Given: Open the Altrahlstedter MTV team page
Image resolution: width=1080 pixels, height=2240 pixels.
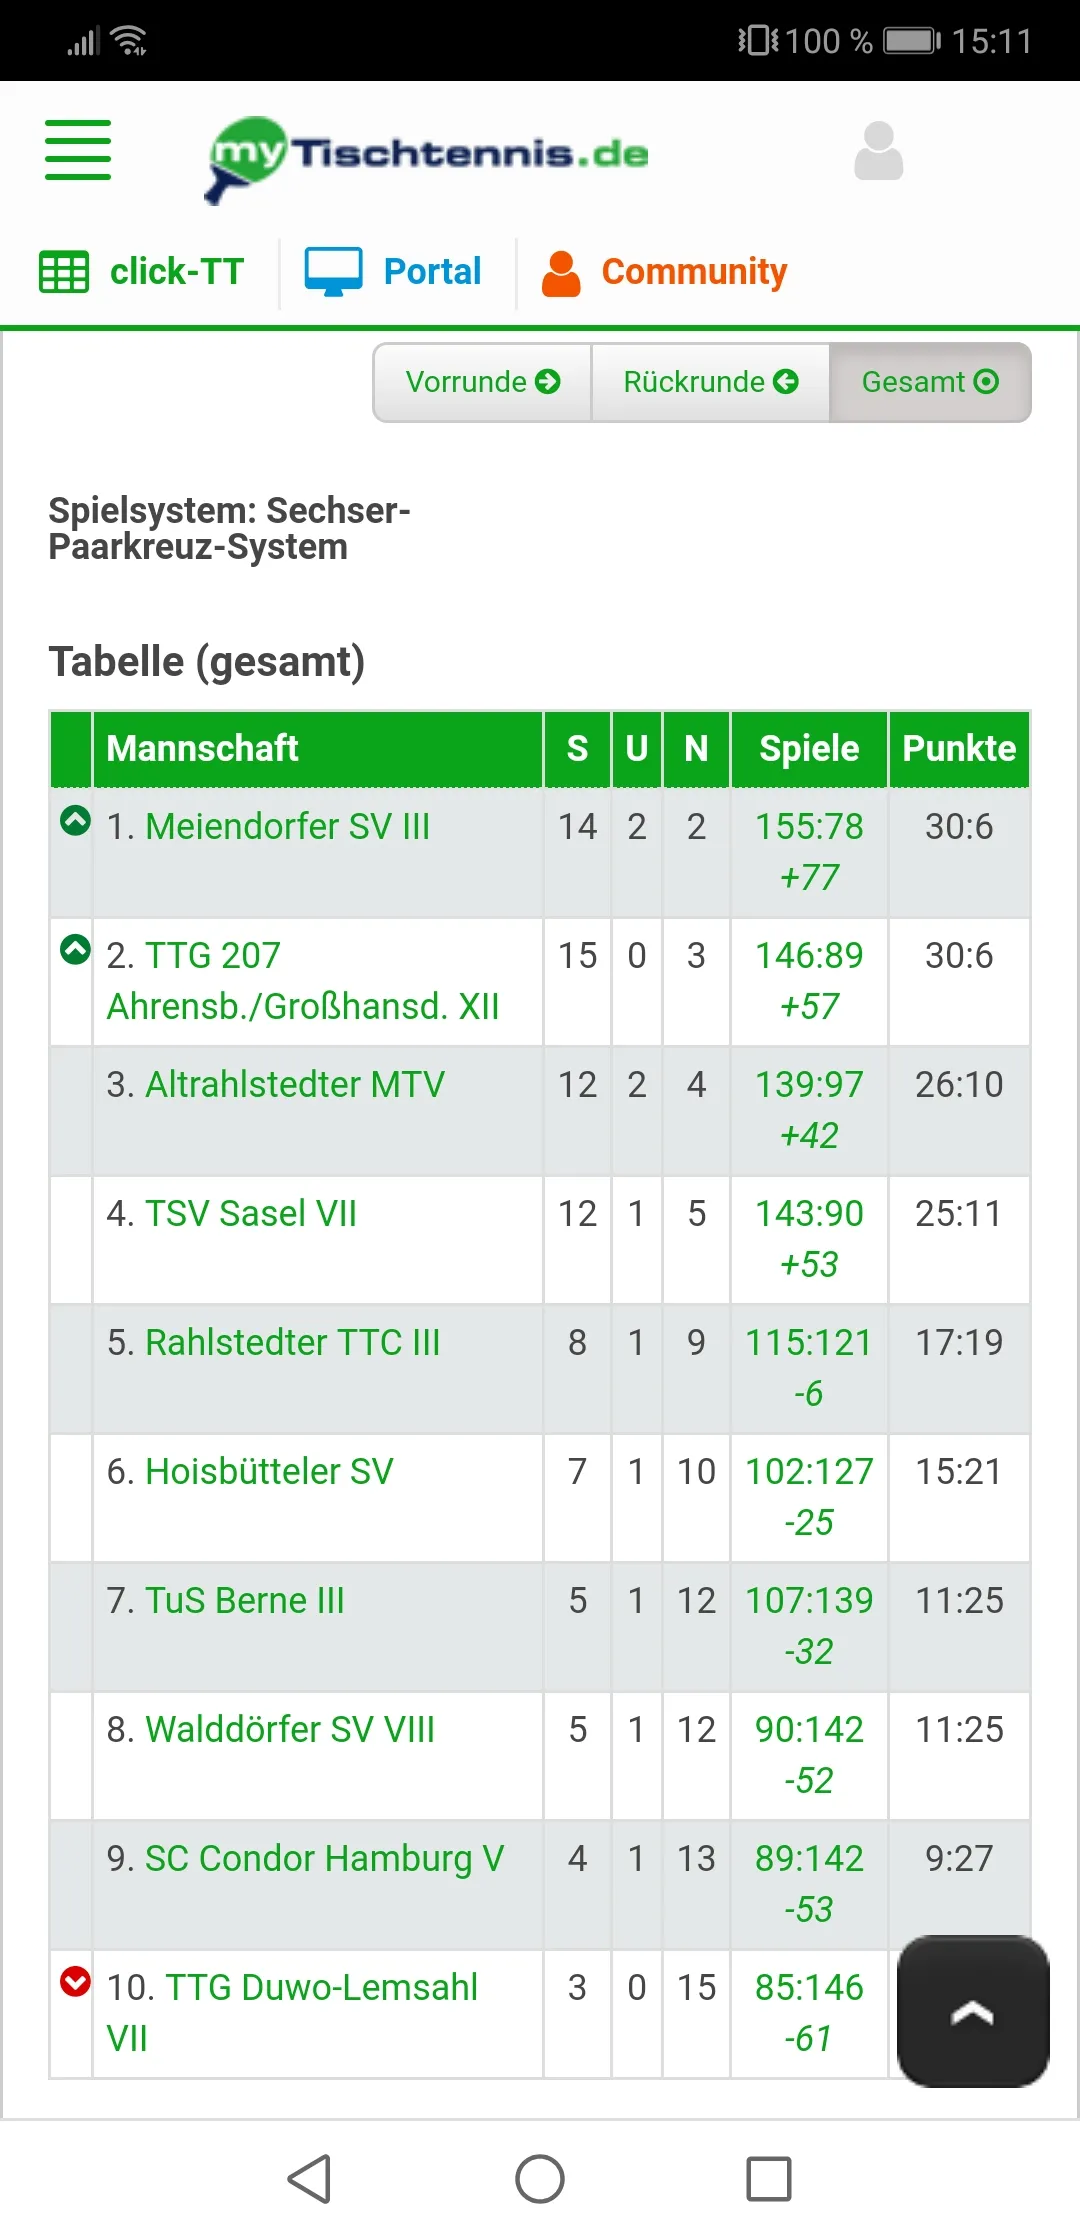Looking at the screenshot, I should click(295, 1084).
